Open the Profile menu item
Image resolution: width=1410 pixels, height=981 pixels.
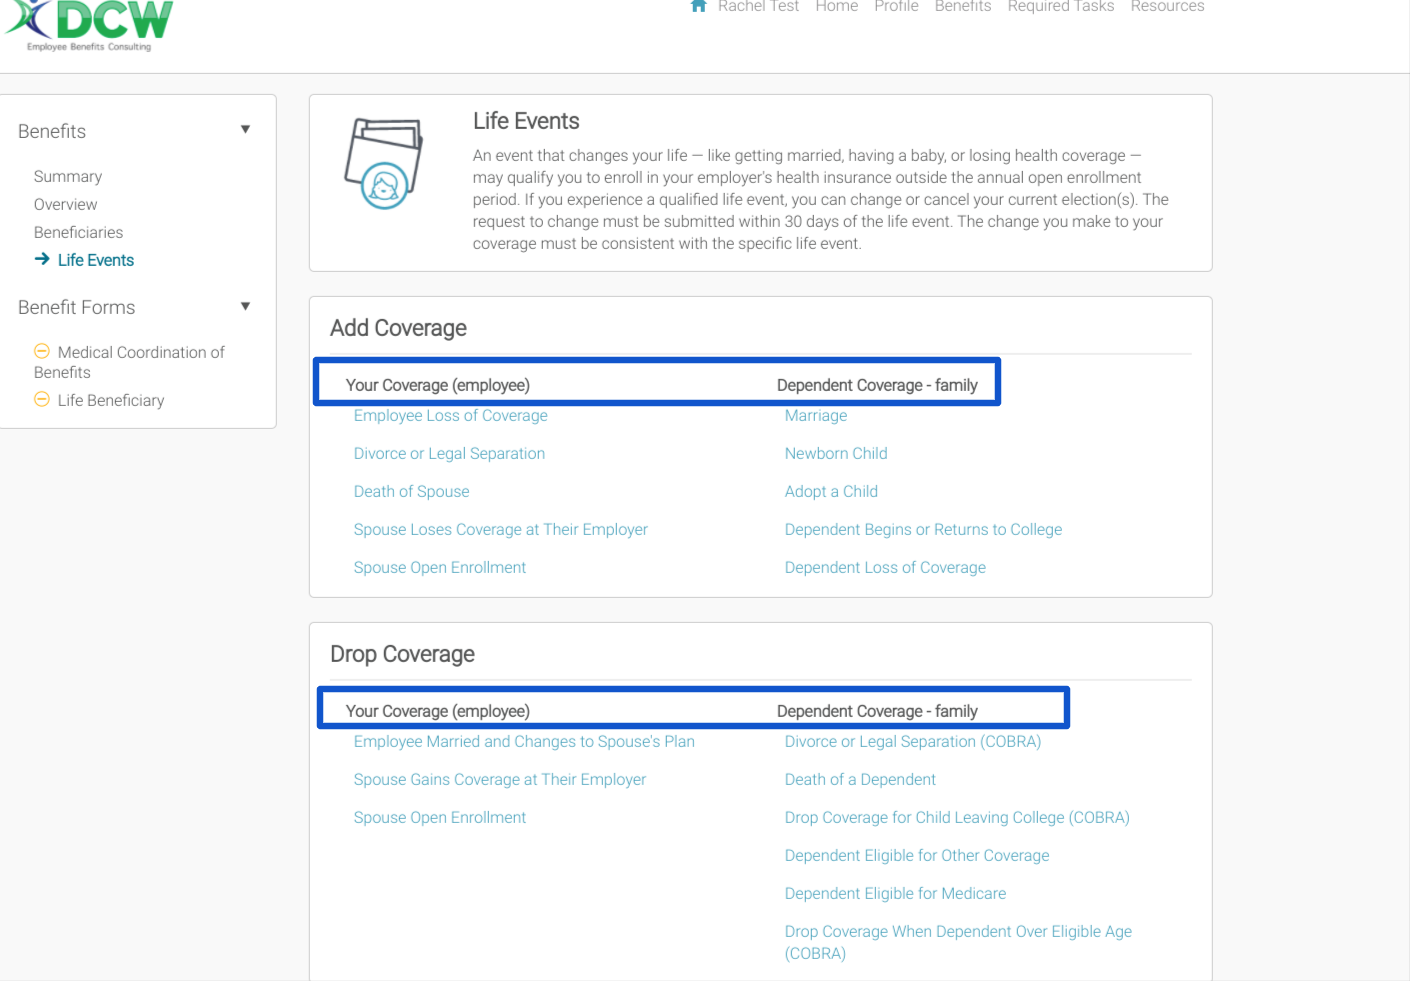coord(896,7)
